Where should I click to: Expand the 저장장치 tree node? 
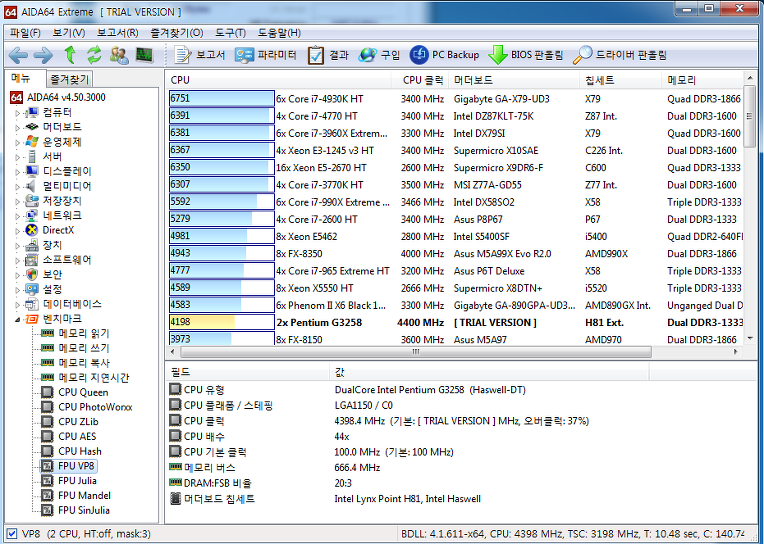(x=17, y=201)
